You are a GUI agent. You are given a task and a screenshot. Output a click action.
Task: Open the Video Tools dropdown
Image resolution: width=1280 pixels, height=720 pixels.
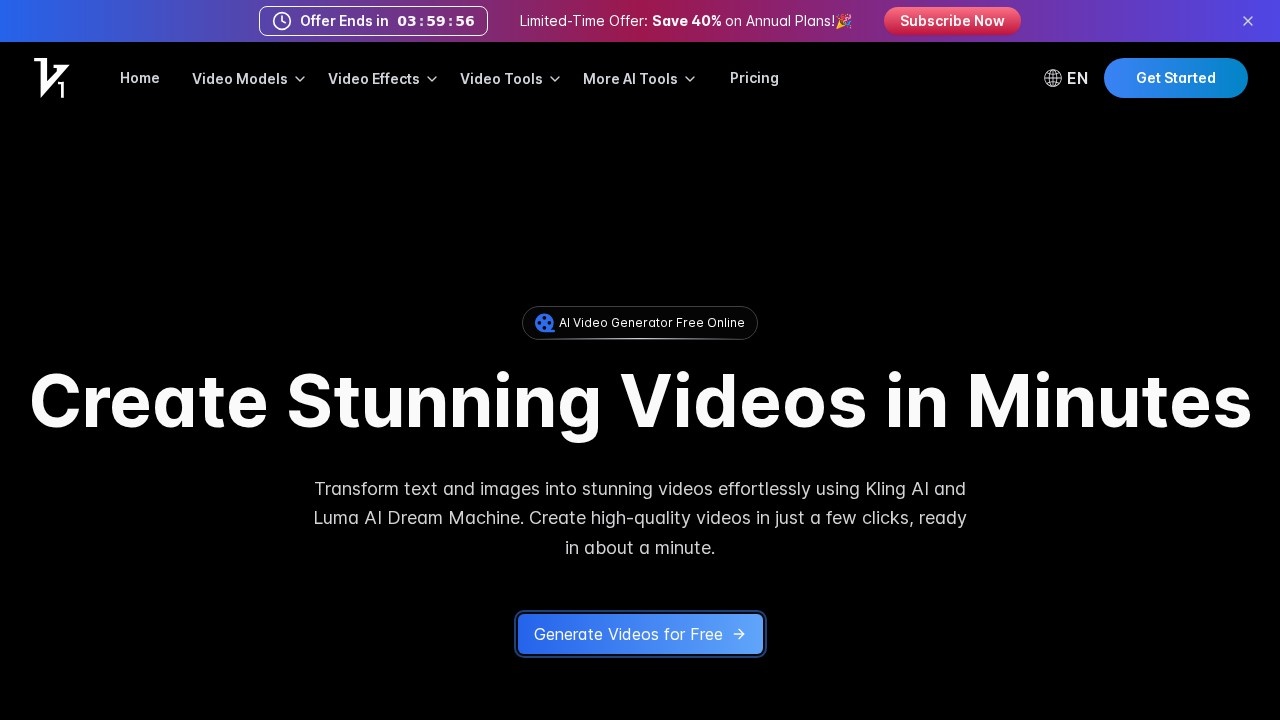(501, 78)
